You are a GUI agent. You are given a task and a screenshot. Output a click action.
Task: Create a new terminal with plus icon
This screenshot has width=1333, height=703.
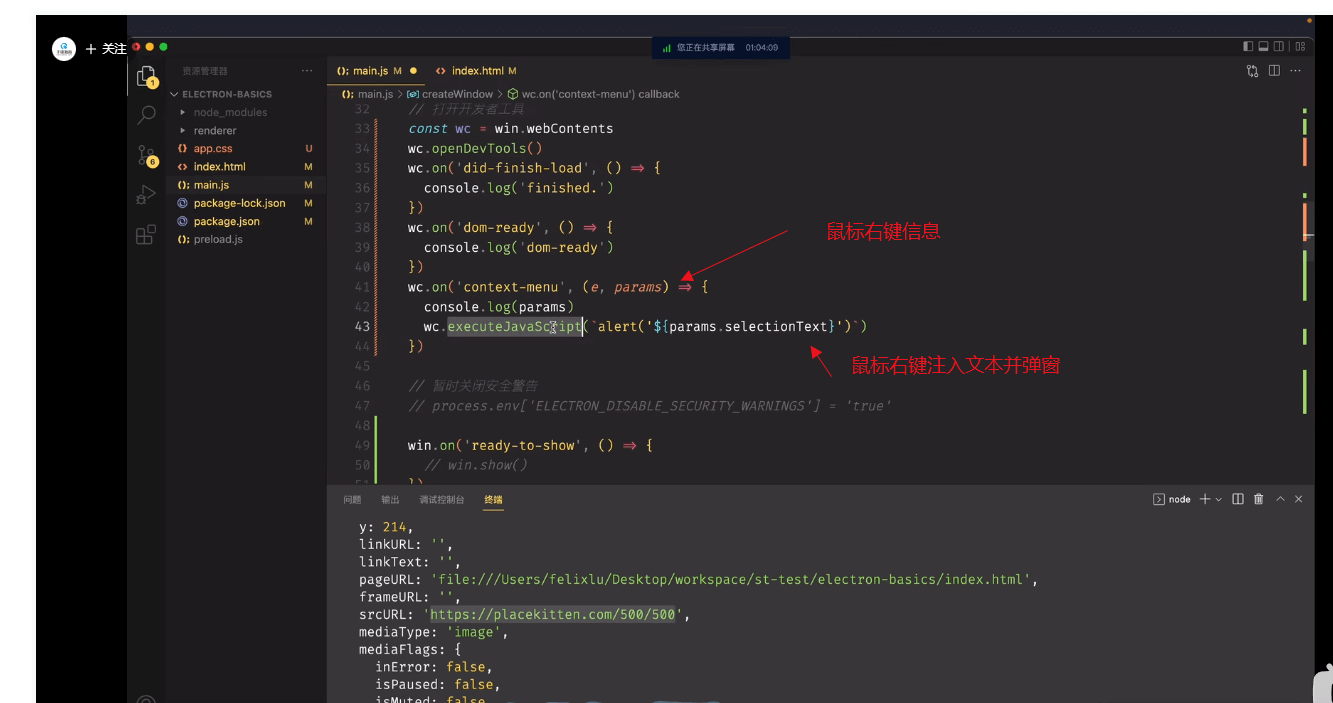tap(1205, 499)
